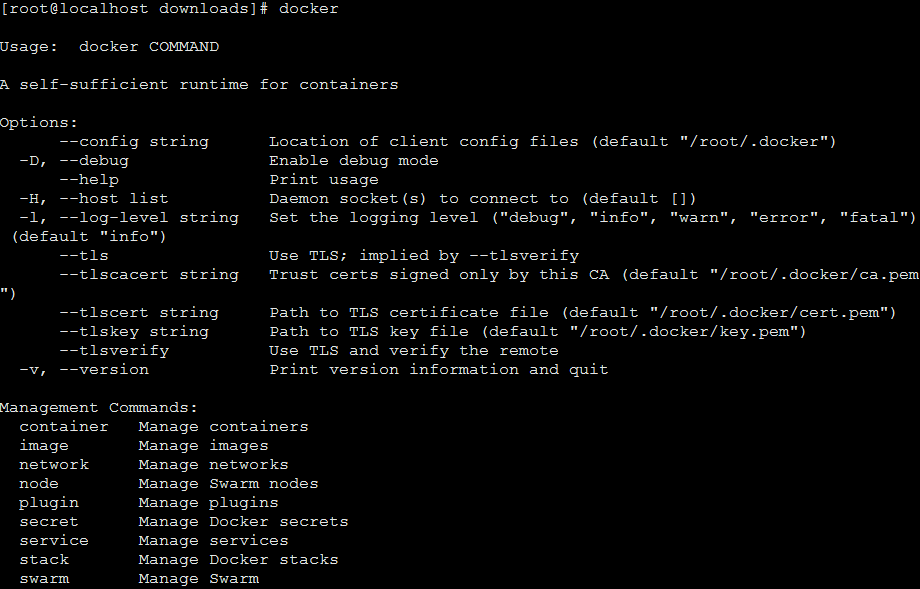The image size is (920, 589).
Task: Click the "network" management command
Action: pyautogui.click(x=54, y=465)
